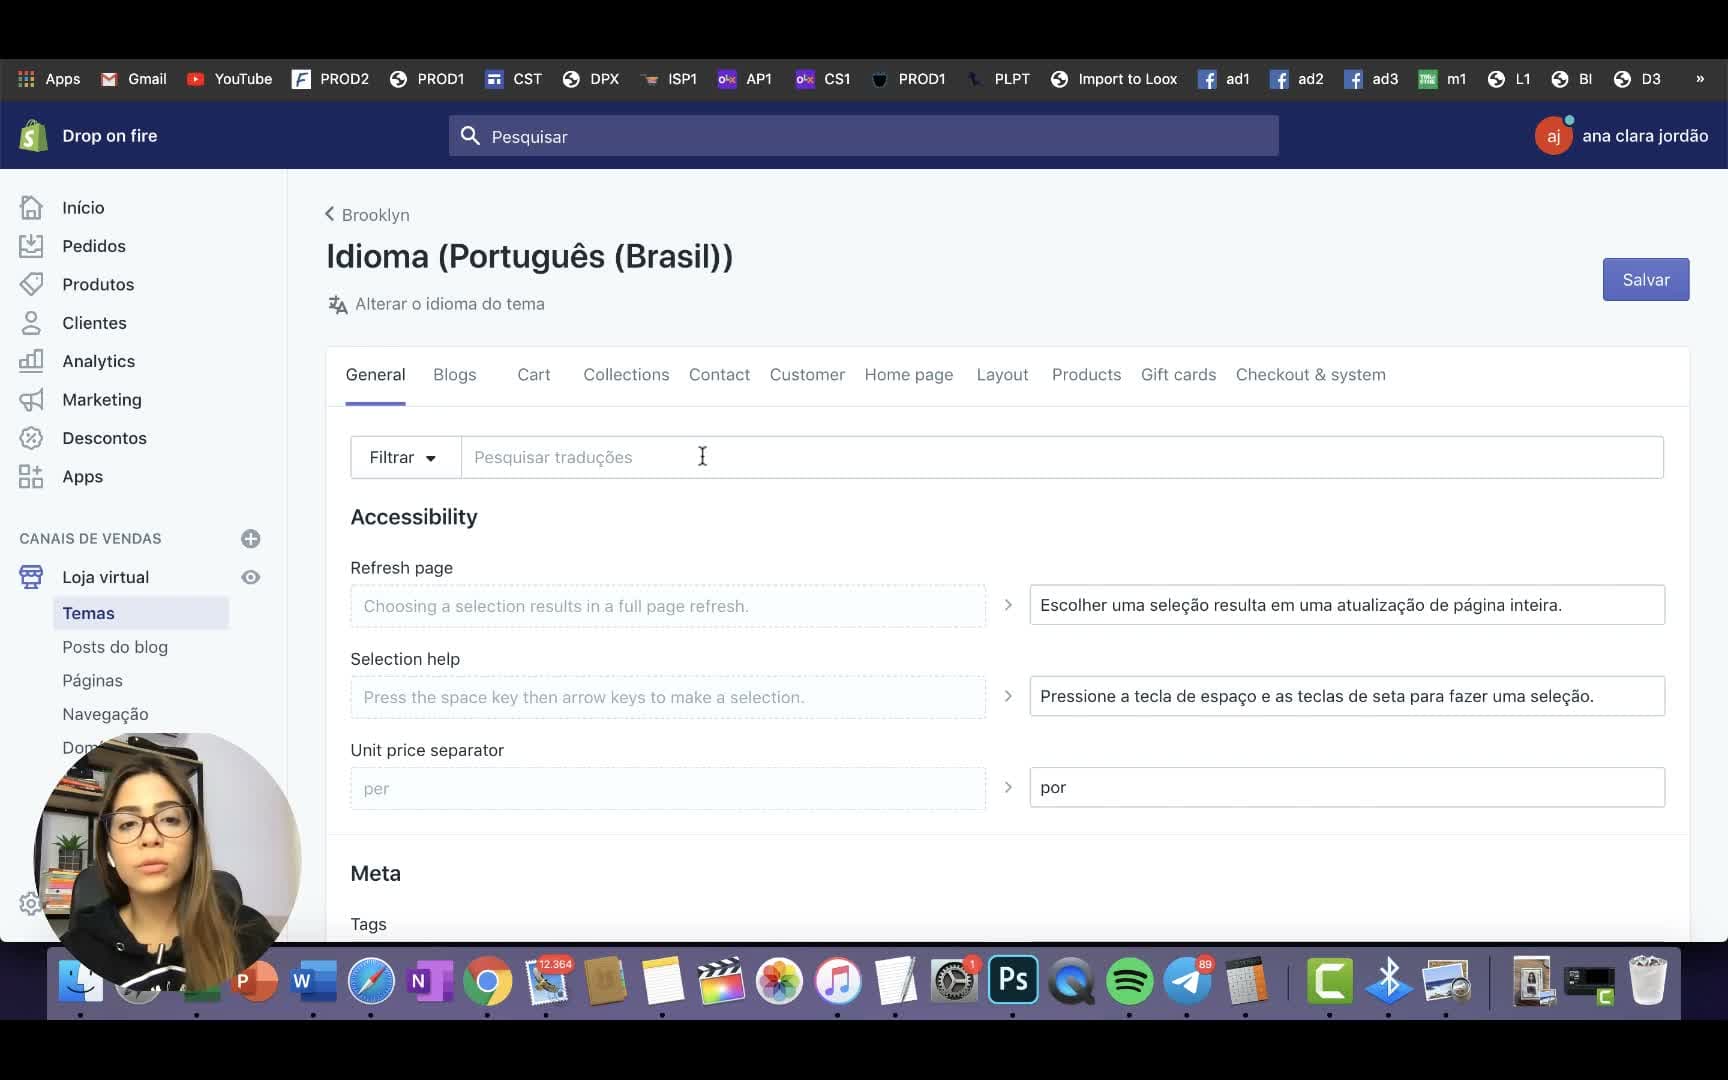
Task: Switch to Gift cards tab
Action: coord(1178,375)
